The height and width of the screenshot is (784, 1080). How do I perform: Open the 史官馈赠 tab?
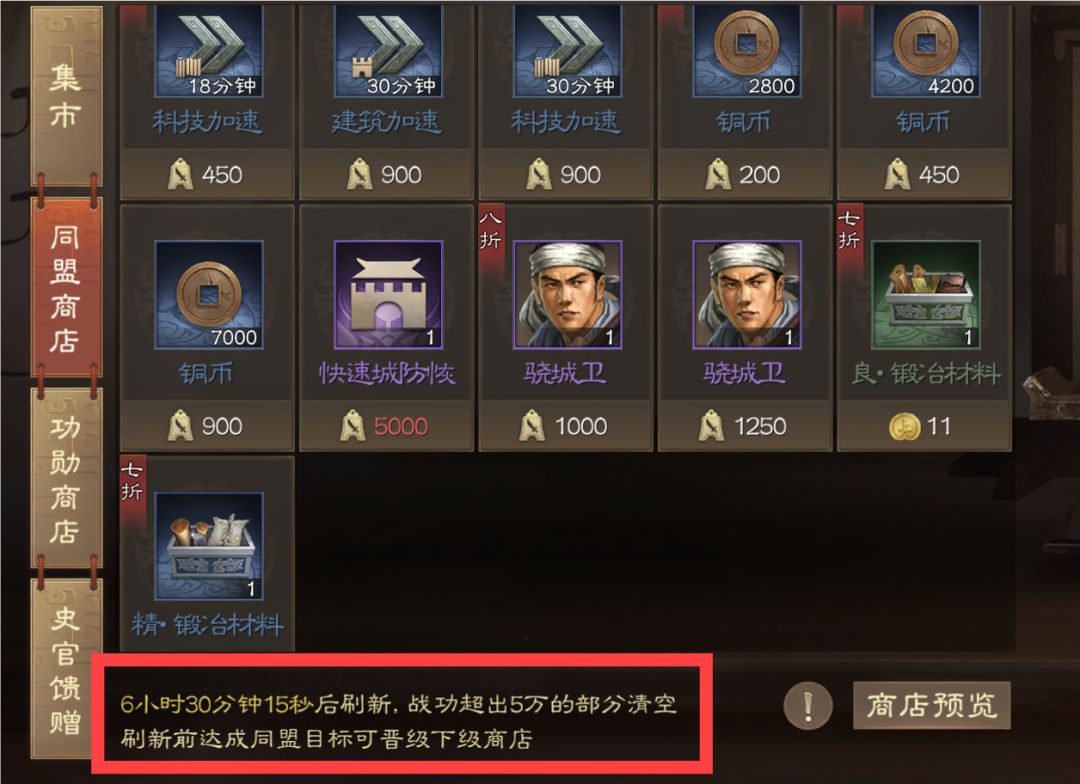coord(66,668)
